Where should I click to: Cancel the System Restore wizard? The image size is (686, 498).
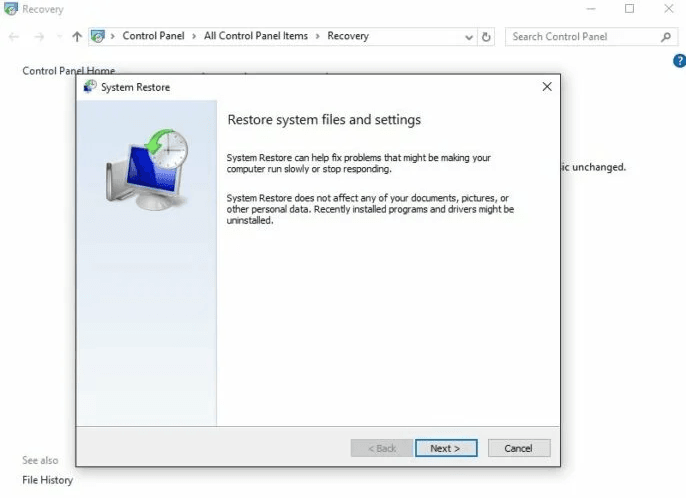click(518, 448)
